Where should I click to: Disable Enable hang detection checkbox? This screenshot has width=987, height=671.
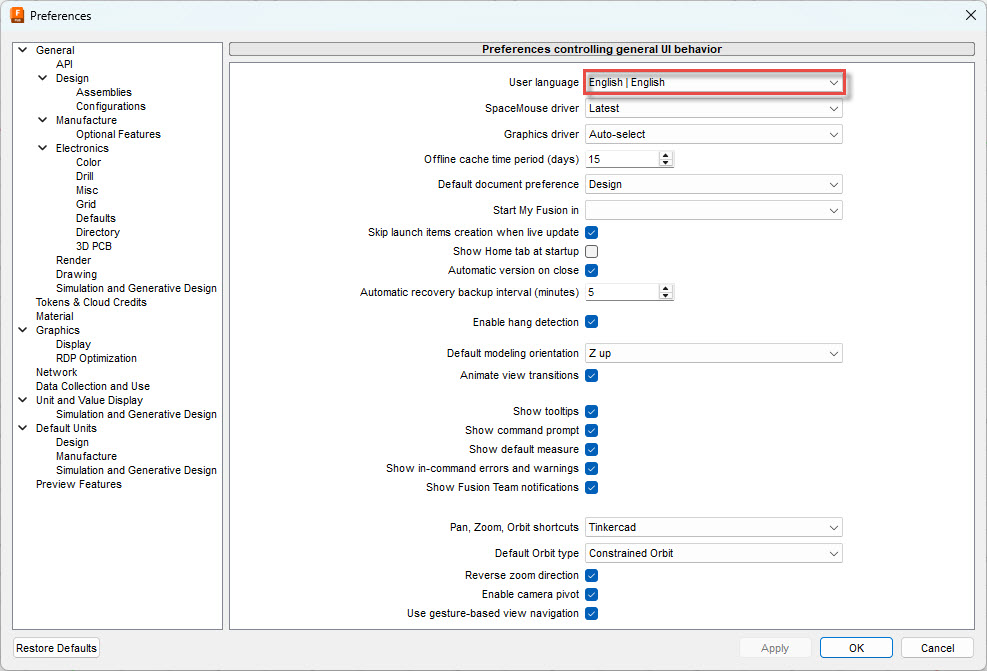coord(591,322)
